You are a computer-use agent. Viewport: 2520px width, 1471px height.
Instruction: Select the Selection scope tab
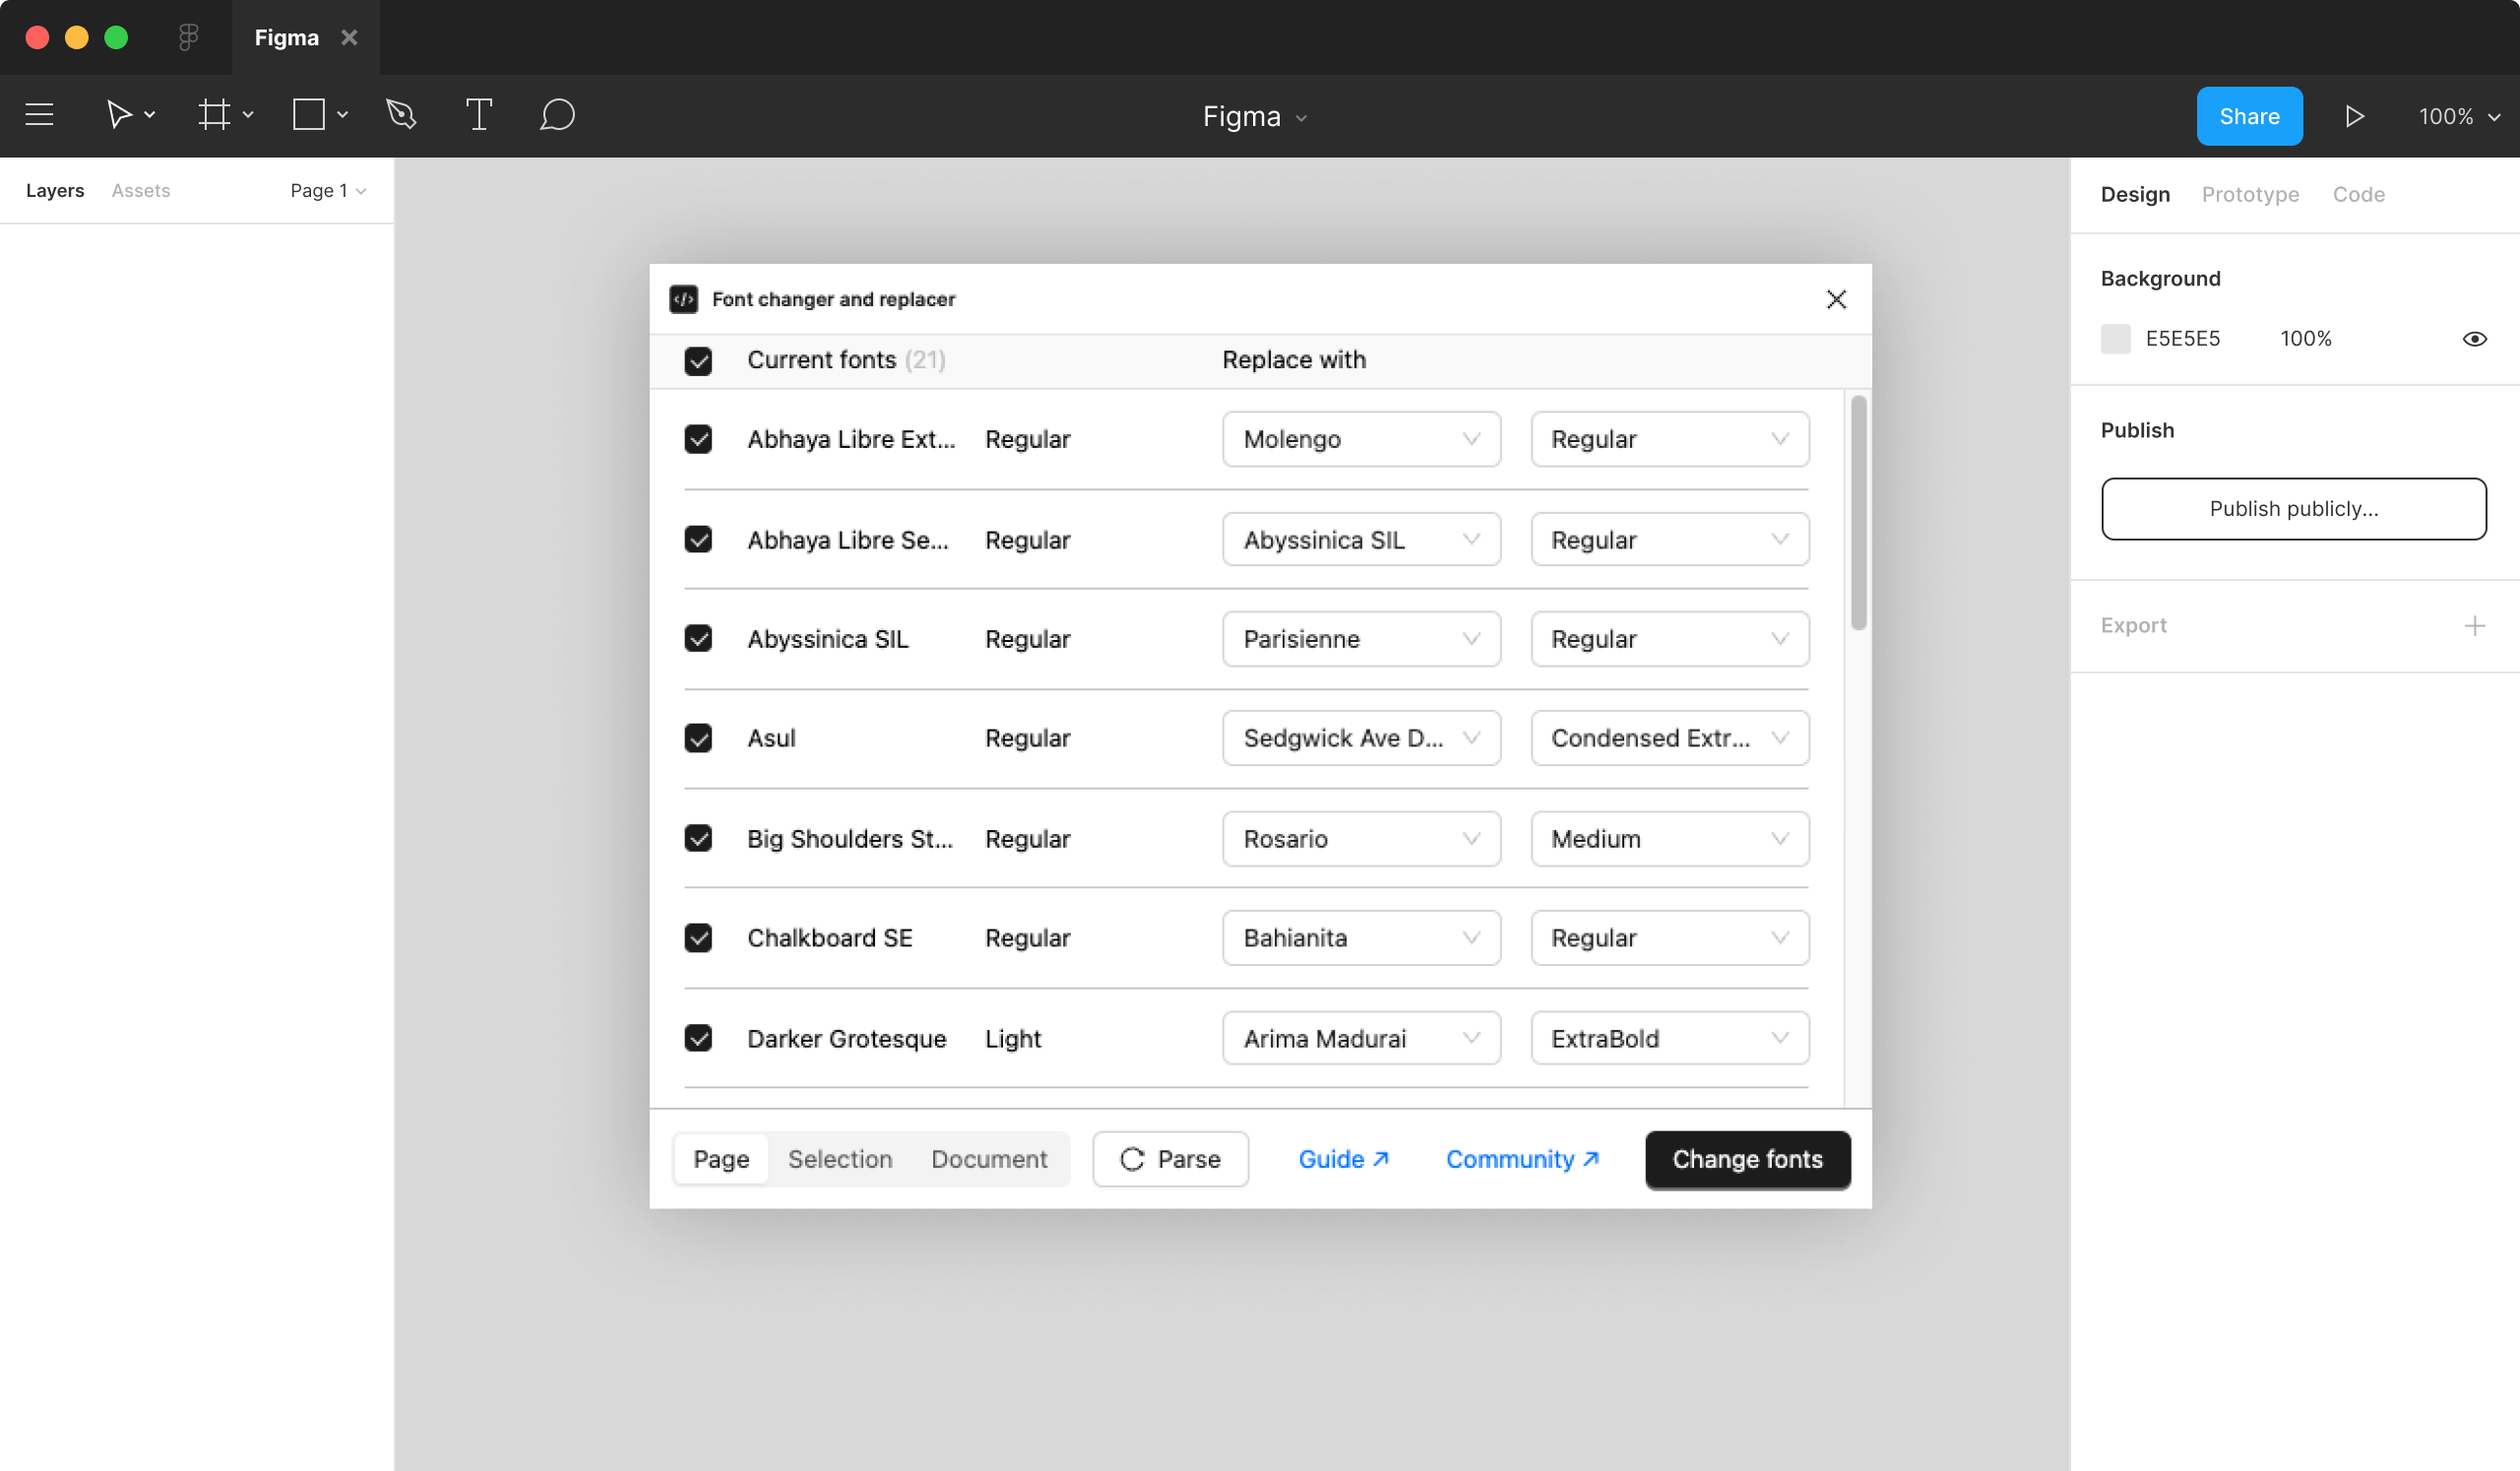[840, 1159]
